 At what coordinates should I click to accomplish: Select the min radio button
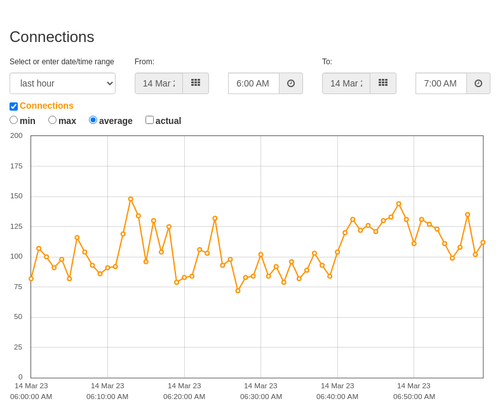click(x=14, y=120)
